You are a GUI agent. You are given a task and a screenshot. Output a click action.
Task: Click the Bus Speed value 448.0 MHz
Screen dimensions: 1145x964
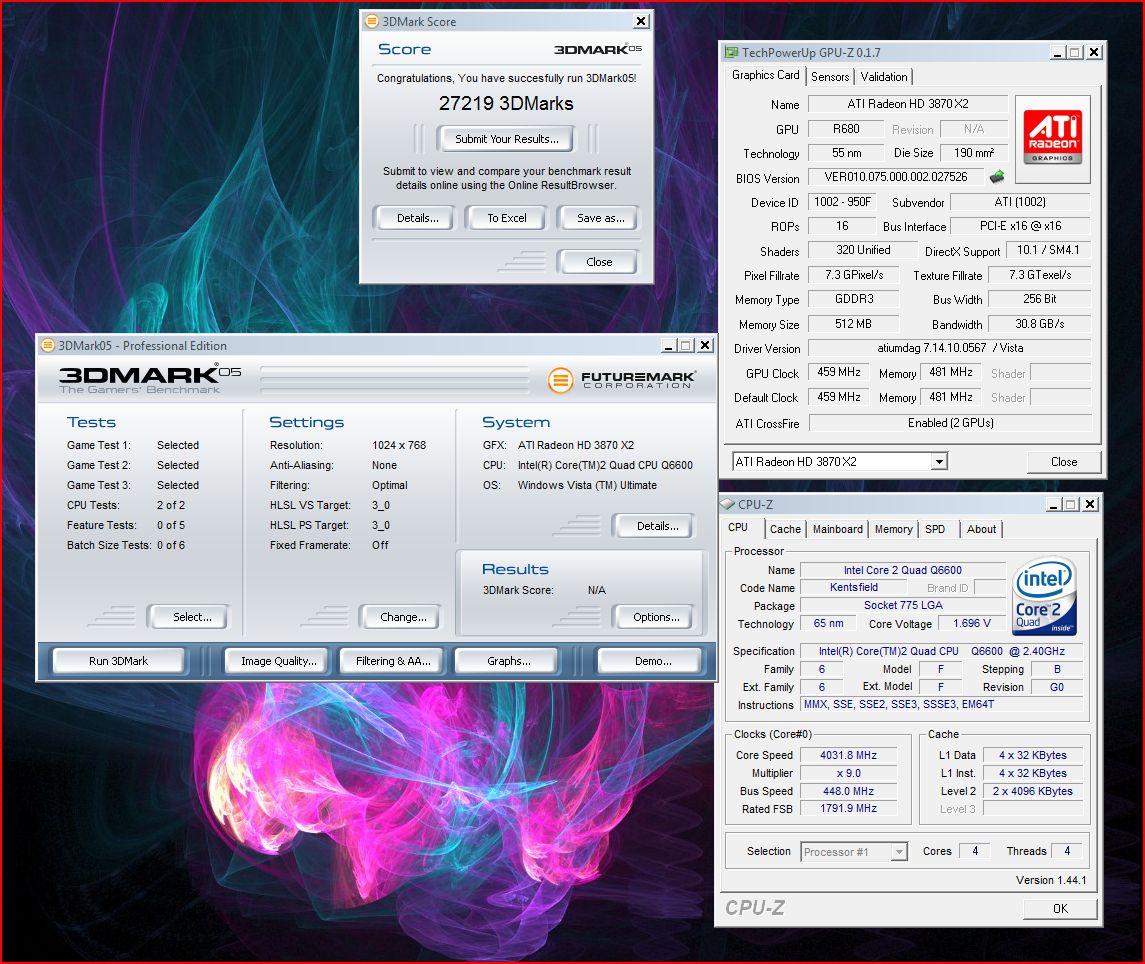848,791
